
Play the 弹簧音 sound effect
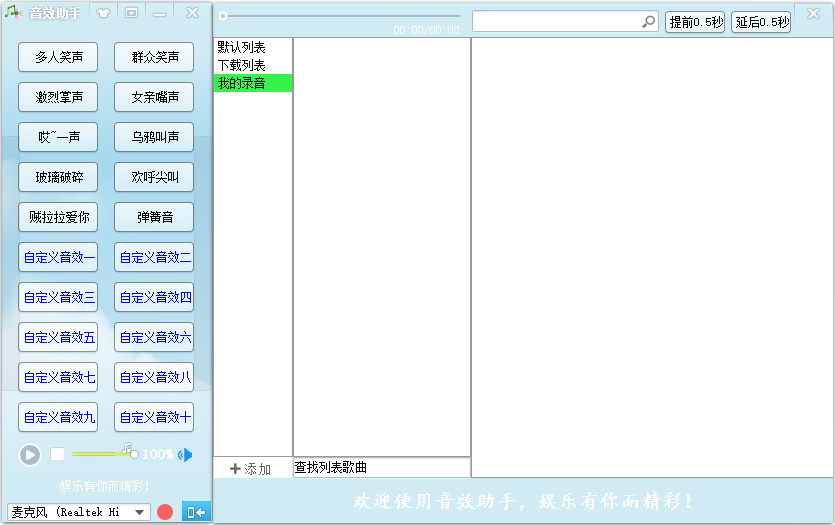[x=154, y=217]
